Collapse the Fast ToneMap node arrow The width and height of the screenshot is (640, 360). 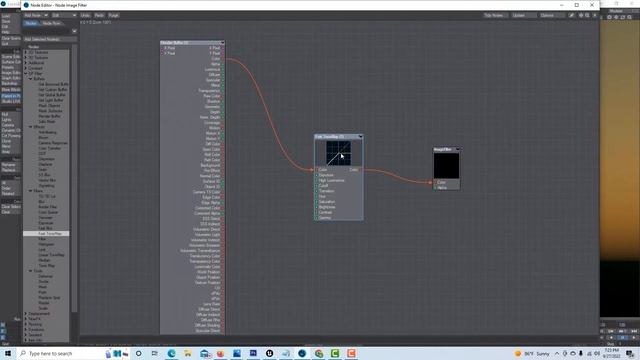(x=360, y=136)
